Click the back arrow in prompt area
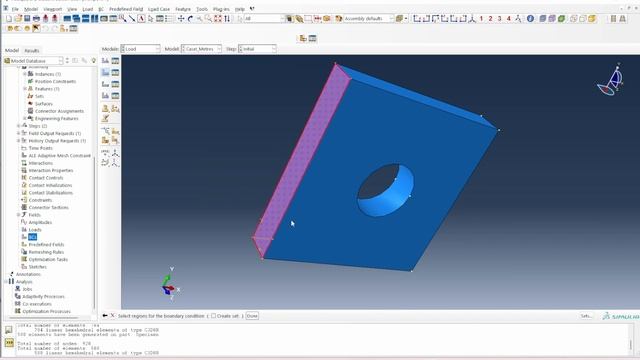 tap(105, 316)
